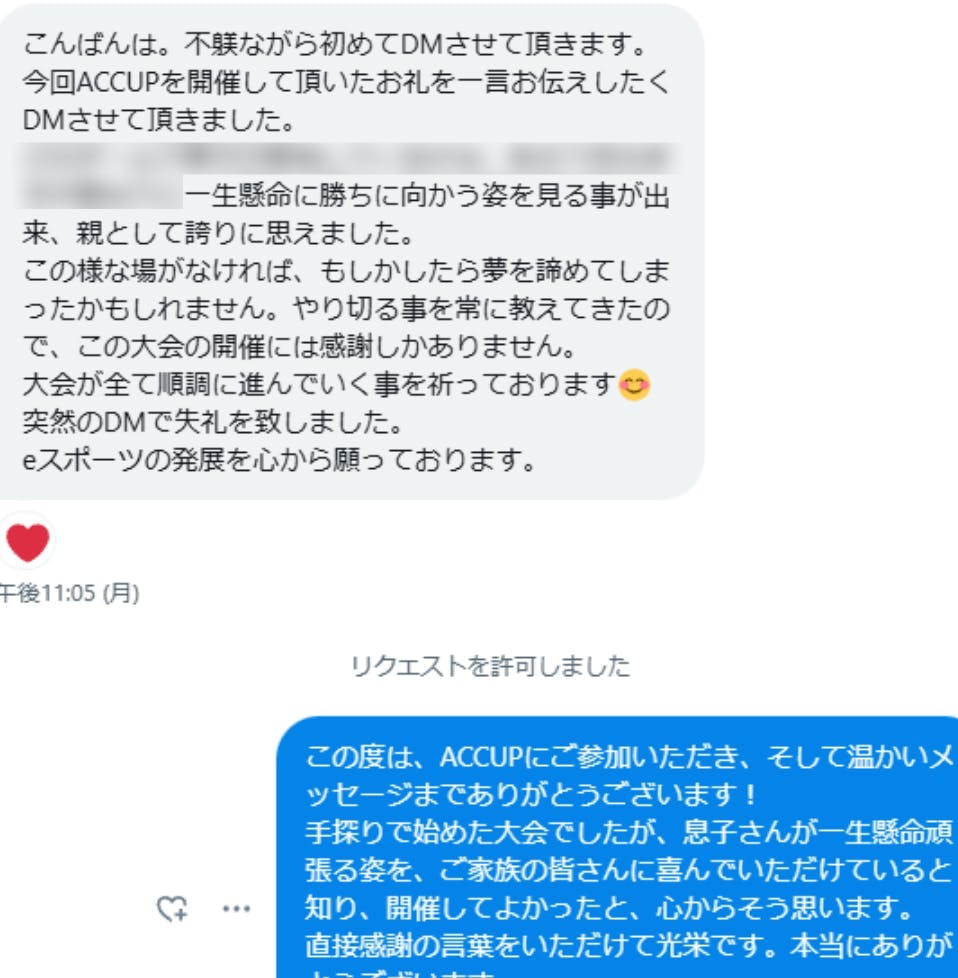Click blue bubble line この度は、ACCUPにご参加

(630, 757)
